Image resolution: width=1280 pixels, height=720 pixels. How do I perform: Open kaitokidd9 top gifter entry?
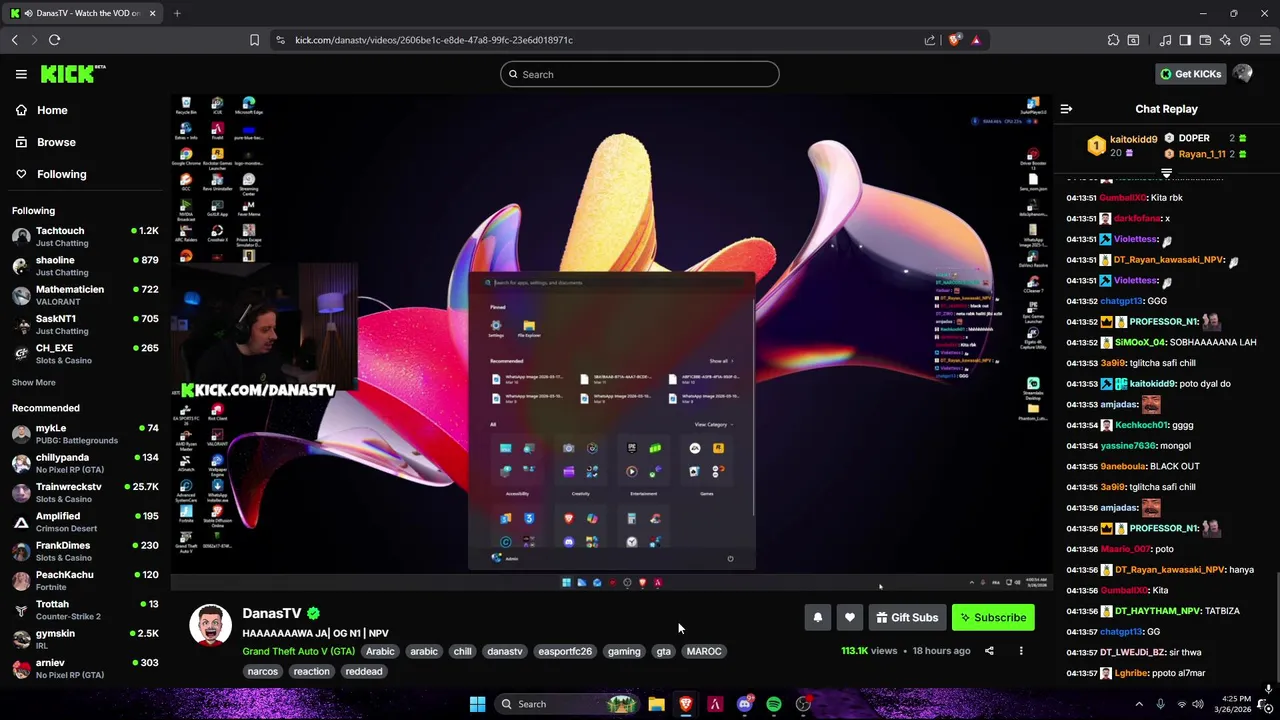point(1122,146)
